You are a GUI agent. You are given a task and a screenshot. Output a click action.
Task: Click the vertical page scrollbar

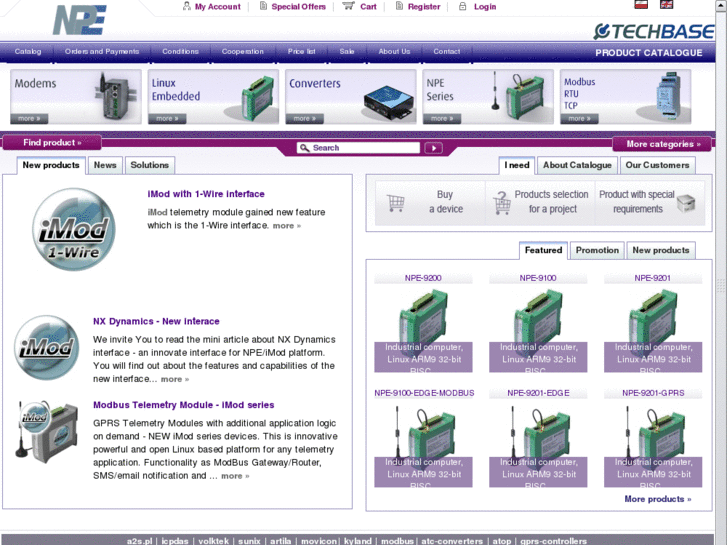click(721, 278)
